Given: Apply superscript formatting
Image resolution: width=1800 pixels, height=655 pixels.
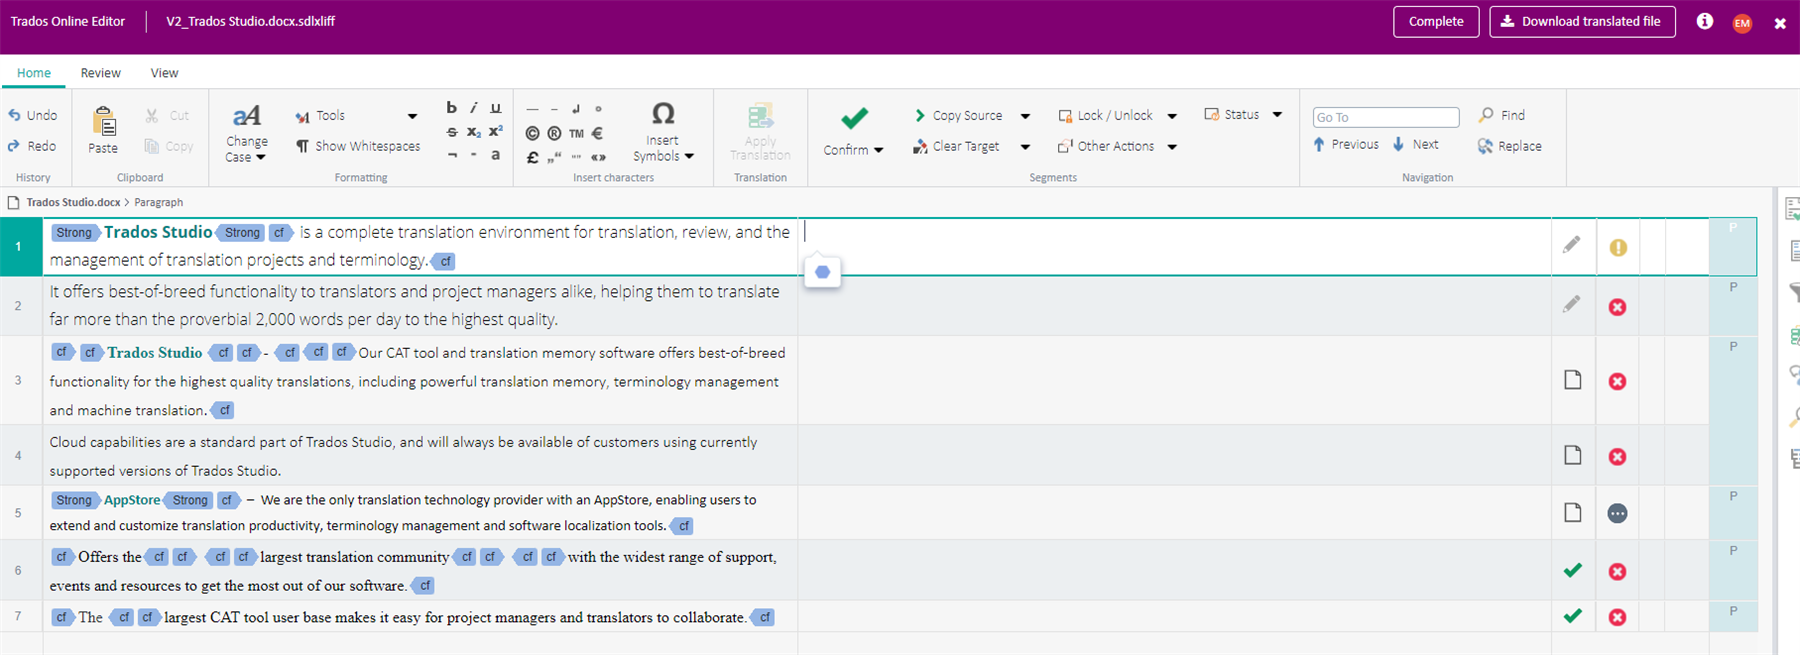Looking at the screenshot, I should 495,131.
